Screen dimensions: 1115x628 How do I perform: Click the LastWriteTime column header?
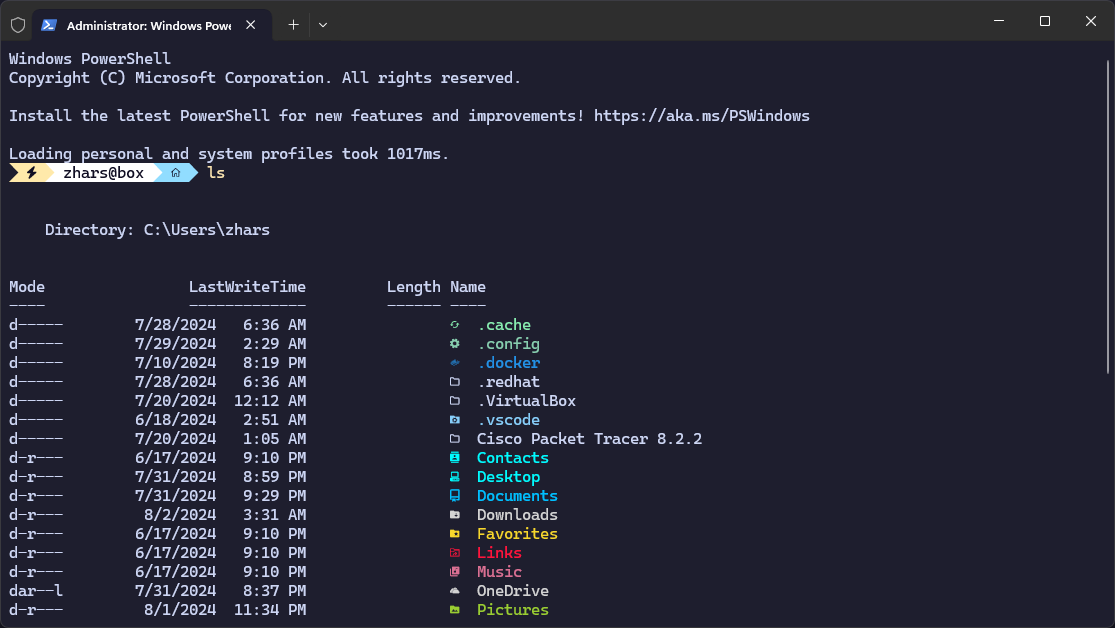[x=247, y=287]
